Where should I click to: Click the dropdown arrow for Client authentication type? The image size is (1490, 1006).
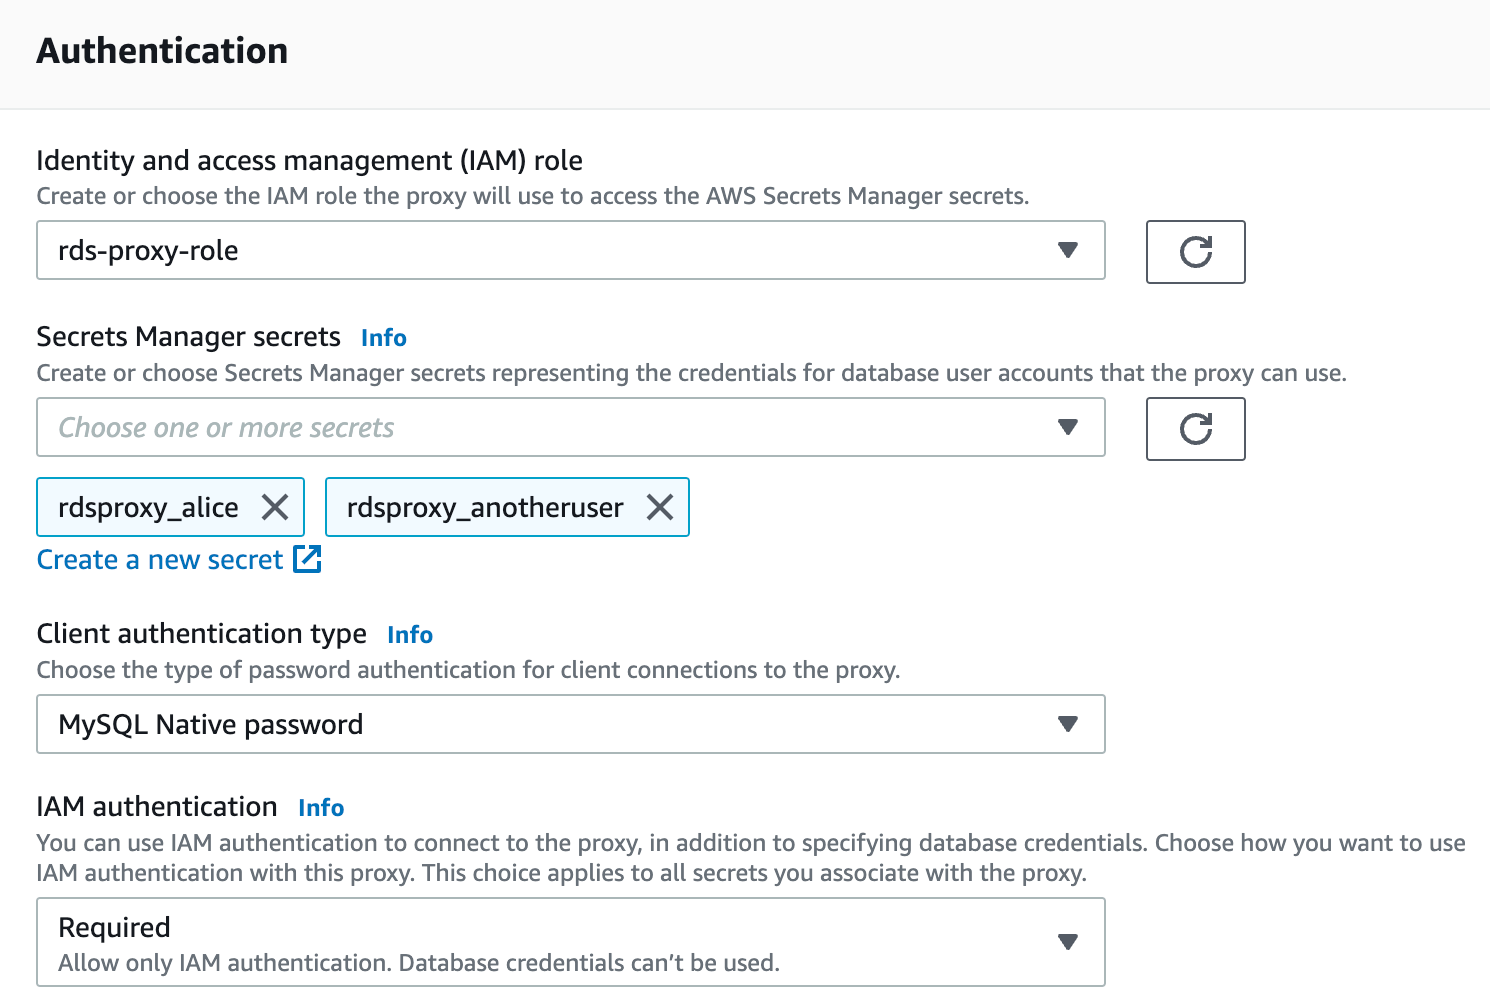1068,724
